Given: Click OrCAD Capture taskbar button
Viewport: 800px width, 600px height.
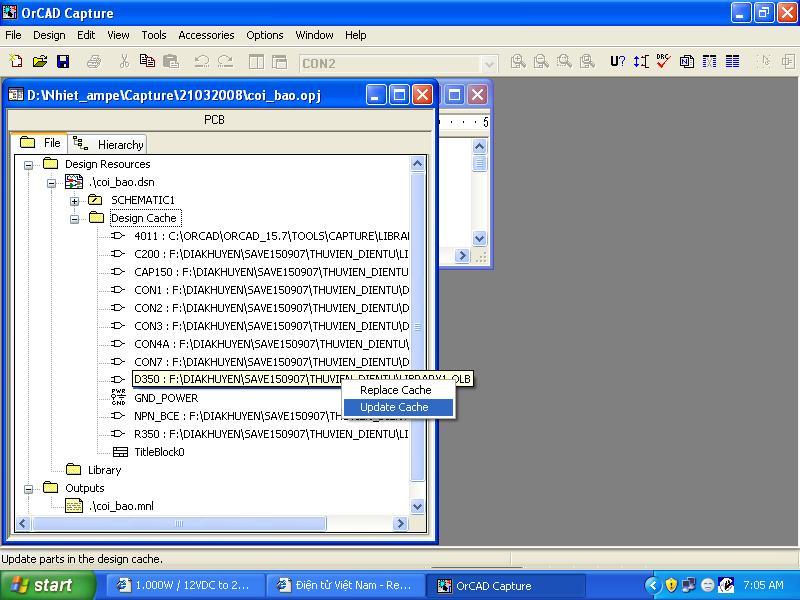Looking at the screenshot, I should tap(506, 586).
